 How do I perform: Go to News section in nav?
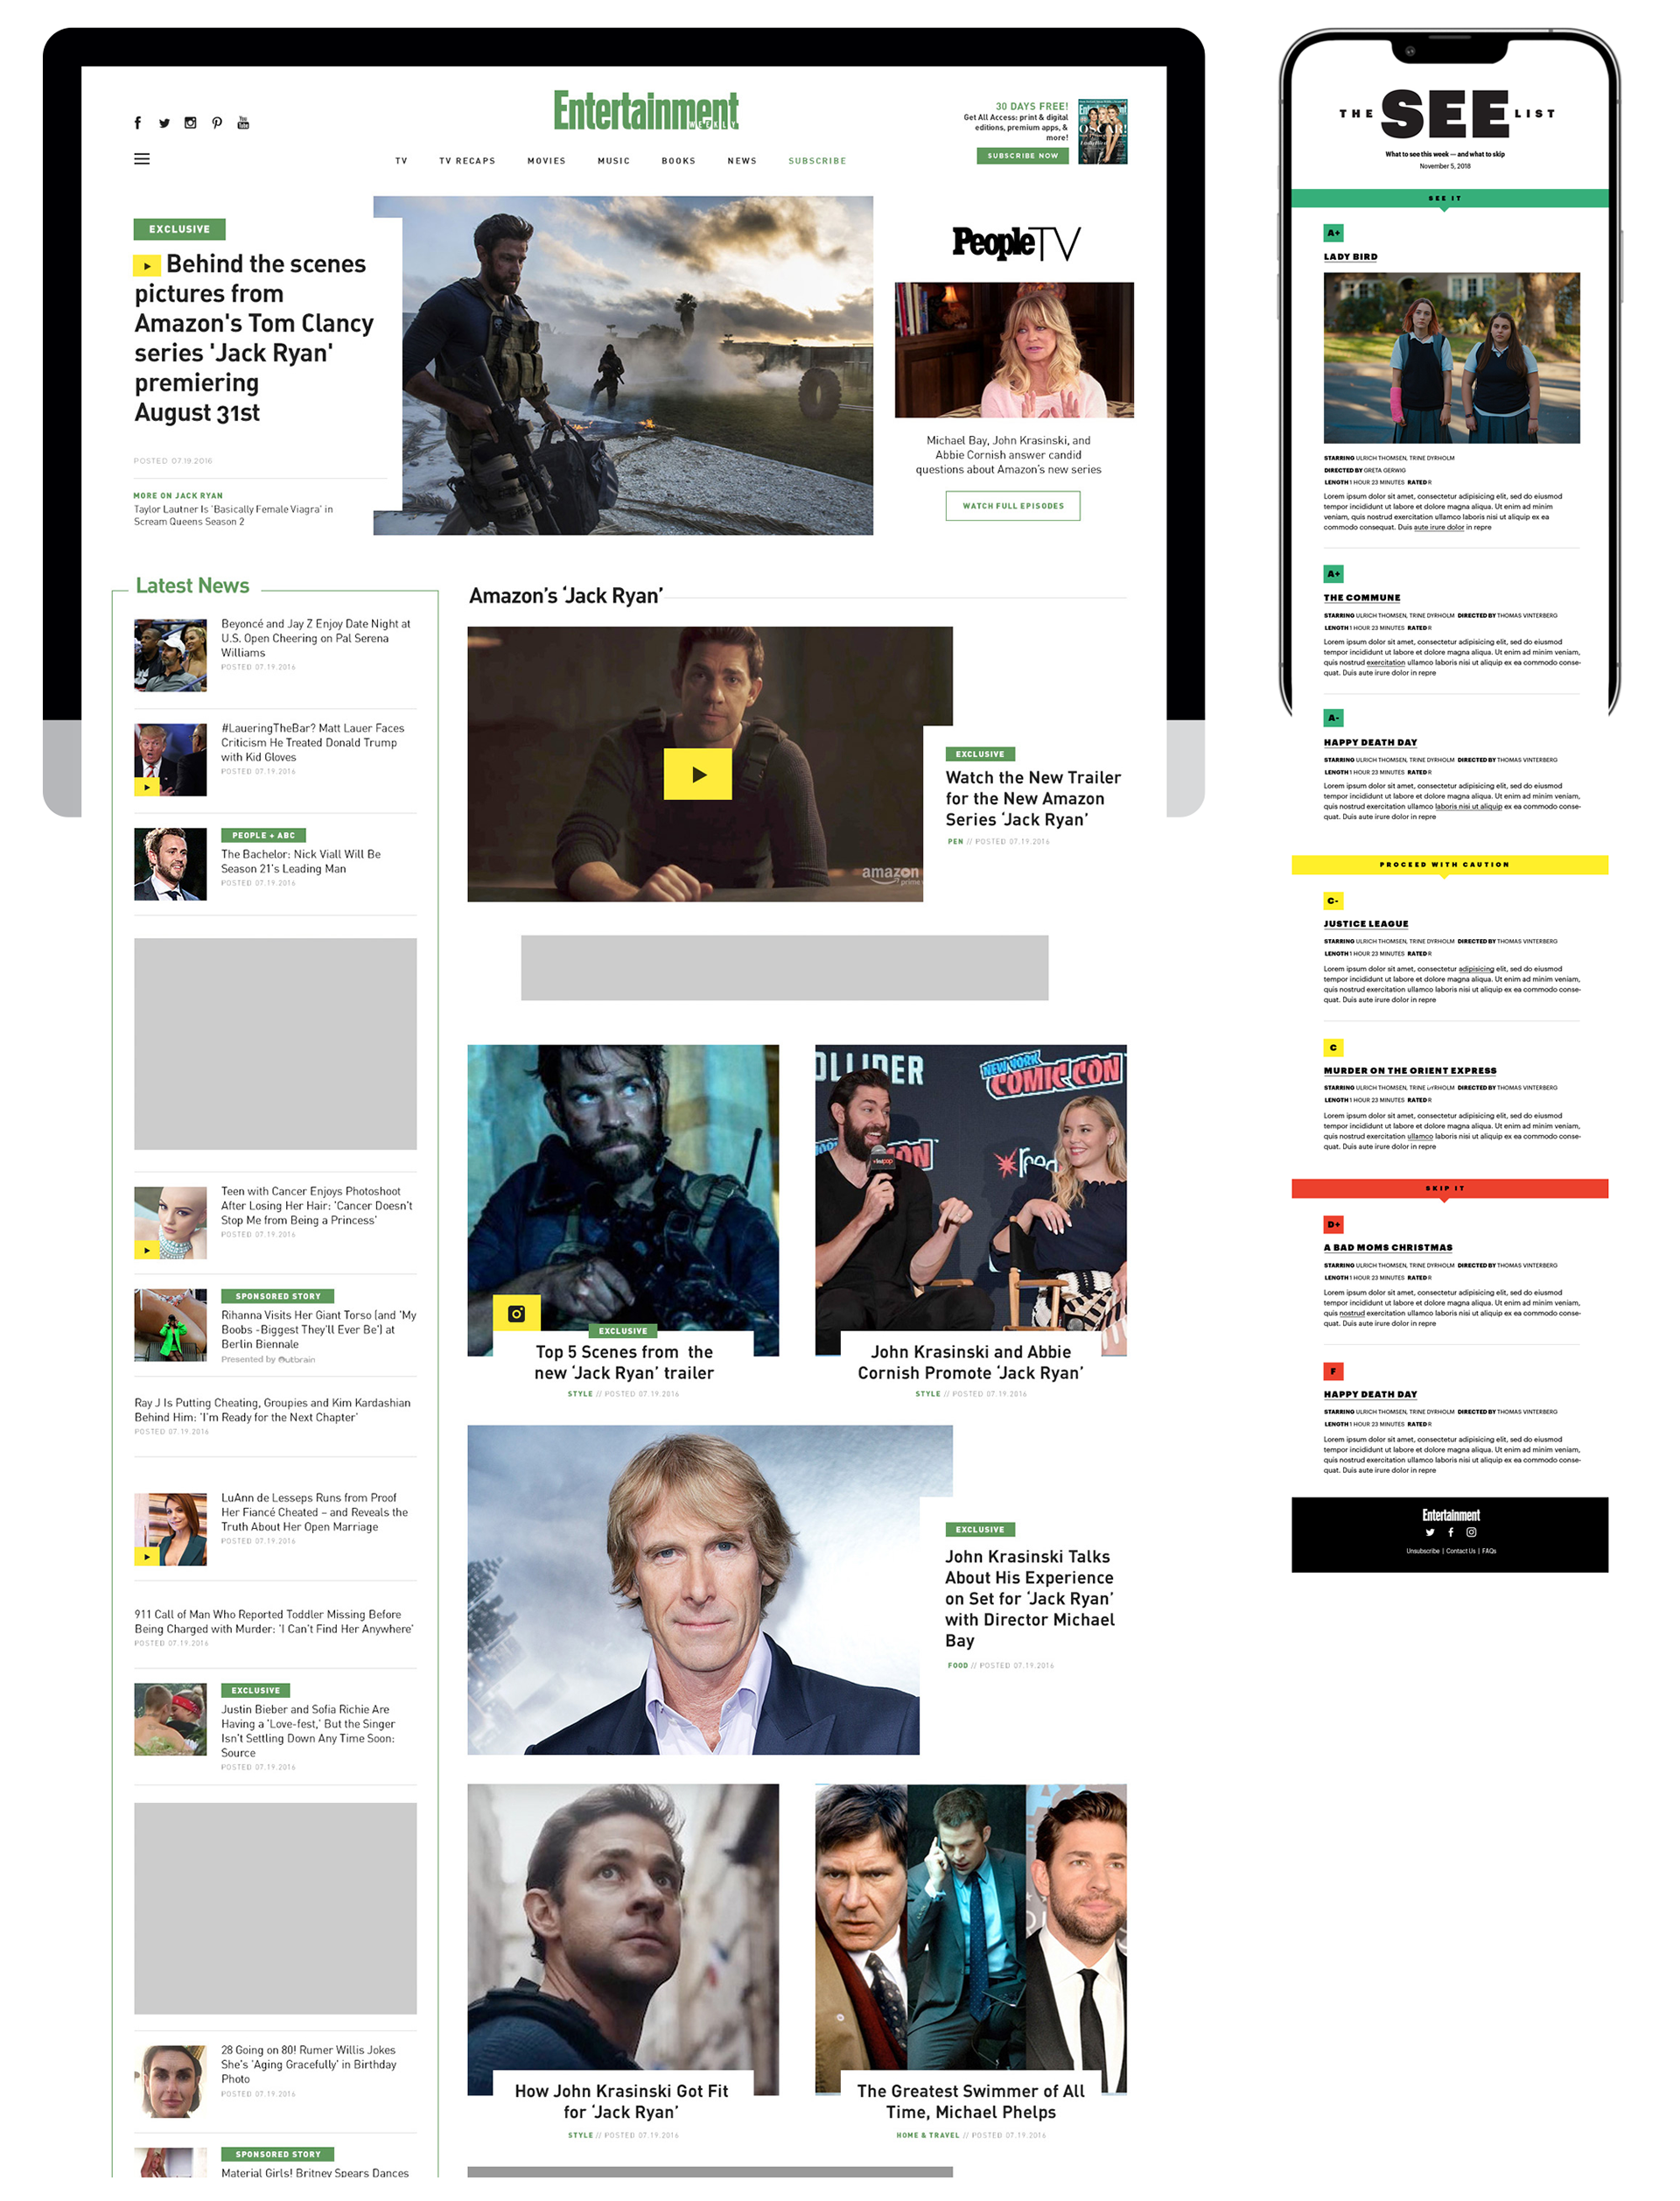pos(742,161)
